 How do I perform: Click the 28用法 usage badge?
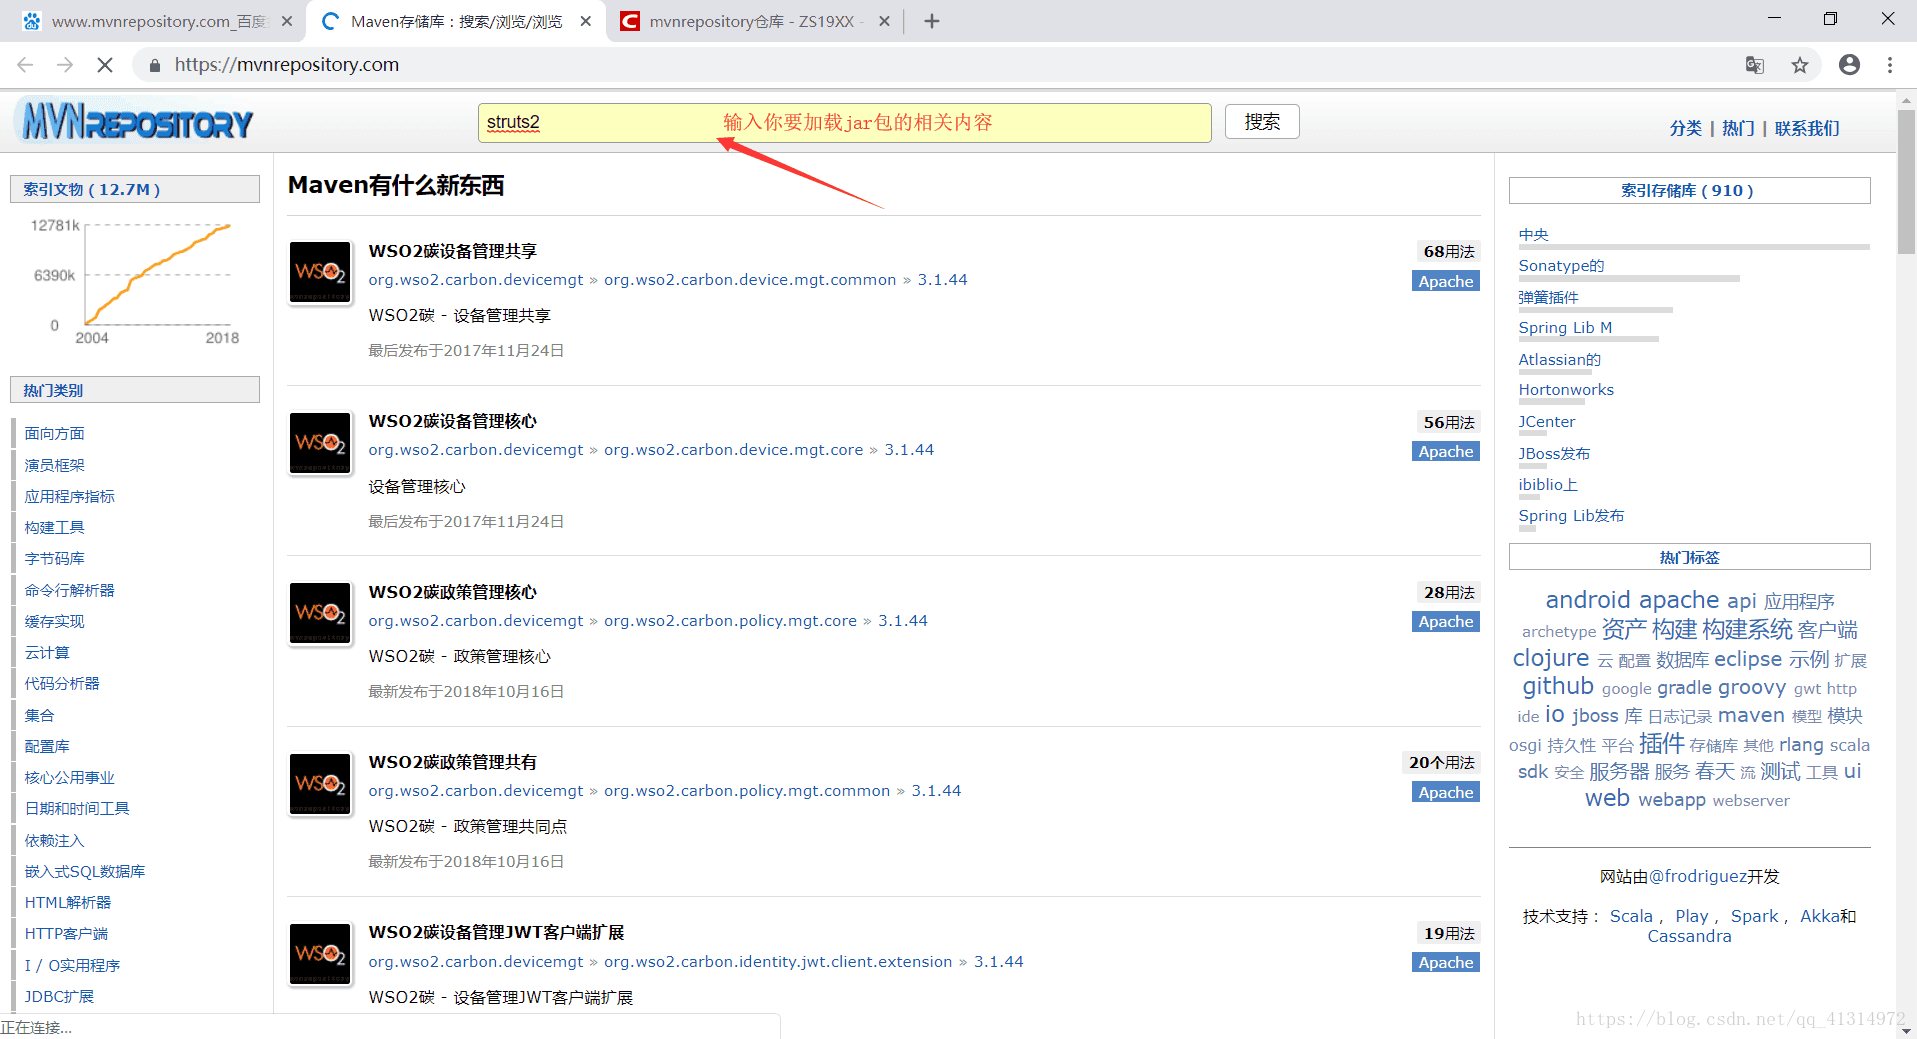1448,592
